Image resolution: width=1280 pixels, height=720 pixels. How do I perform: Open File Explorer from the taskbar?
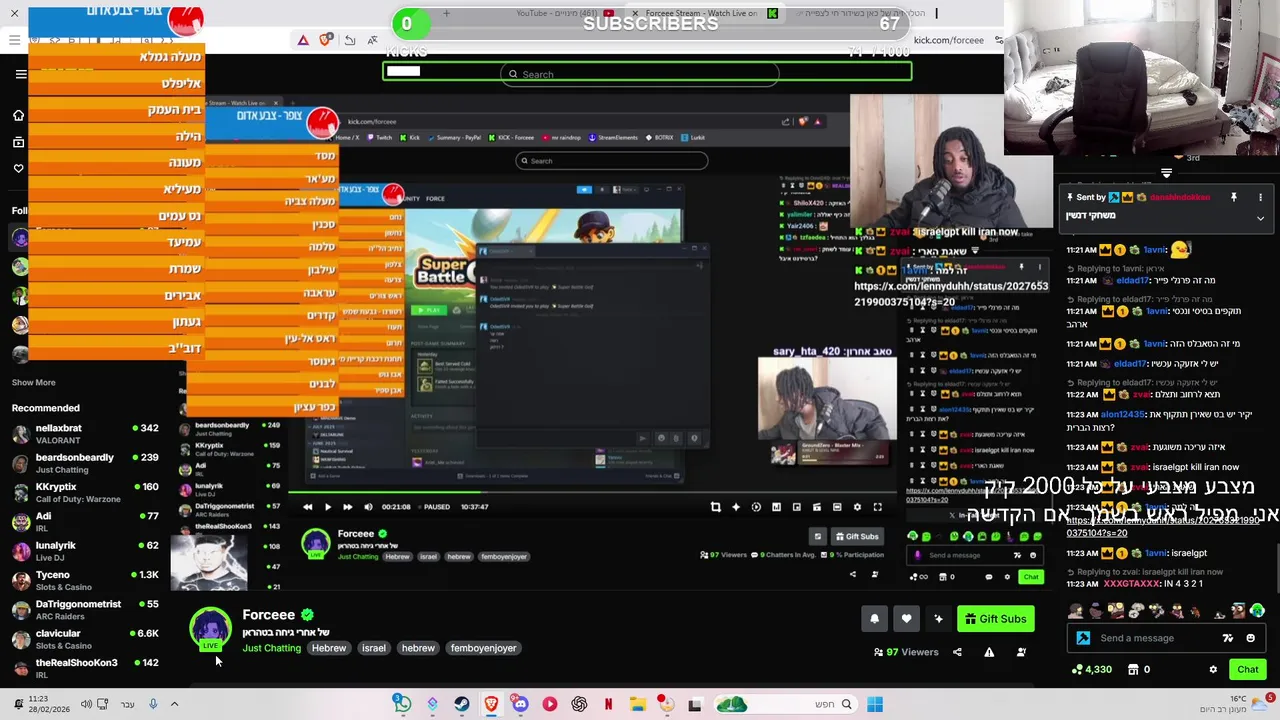(637, 704)
